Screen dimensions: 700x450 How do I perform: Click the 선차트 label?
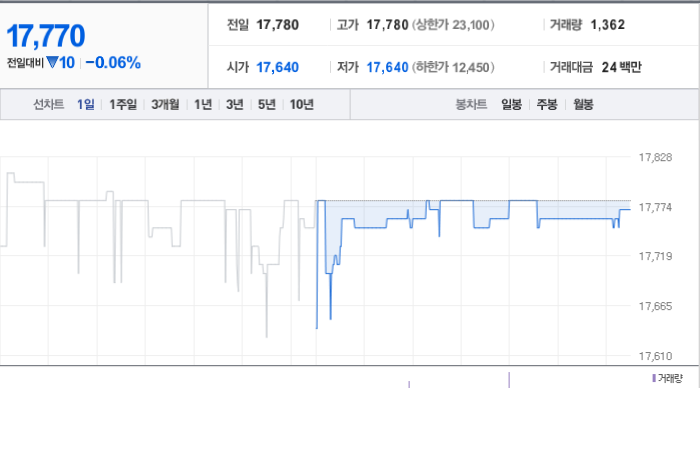[49, 104]
